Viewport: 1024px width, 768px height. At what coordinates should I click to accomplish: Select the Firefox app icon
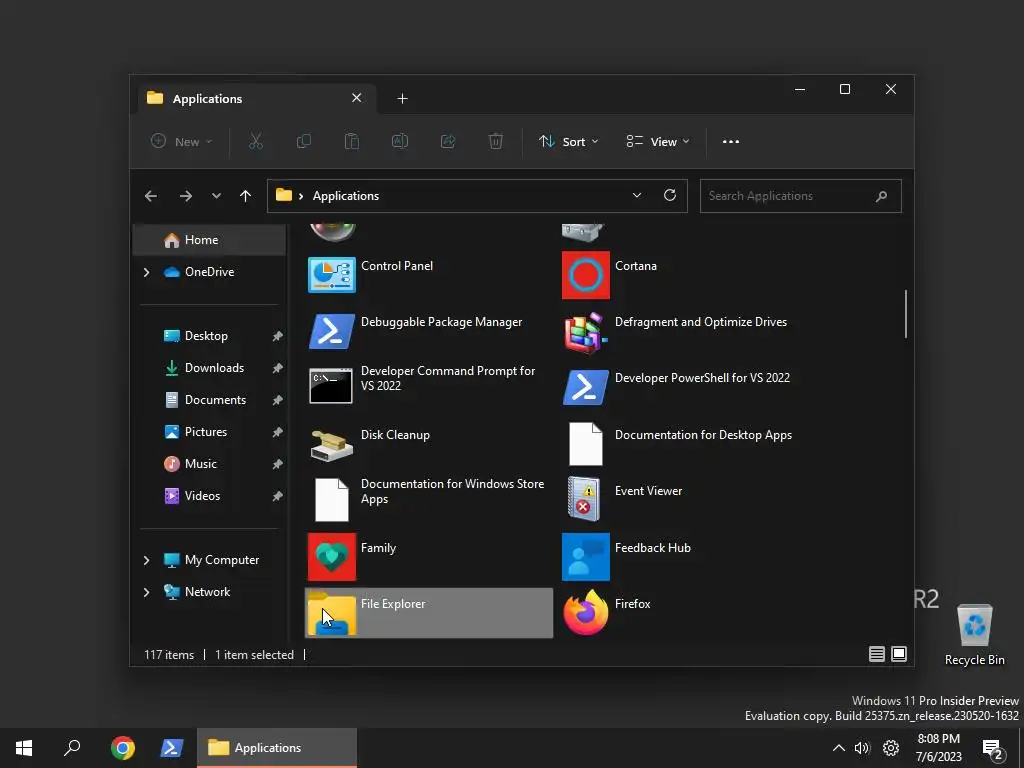586,613
